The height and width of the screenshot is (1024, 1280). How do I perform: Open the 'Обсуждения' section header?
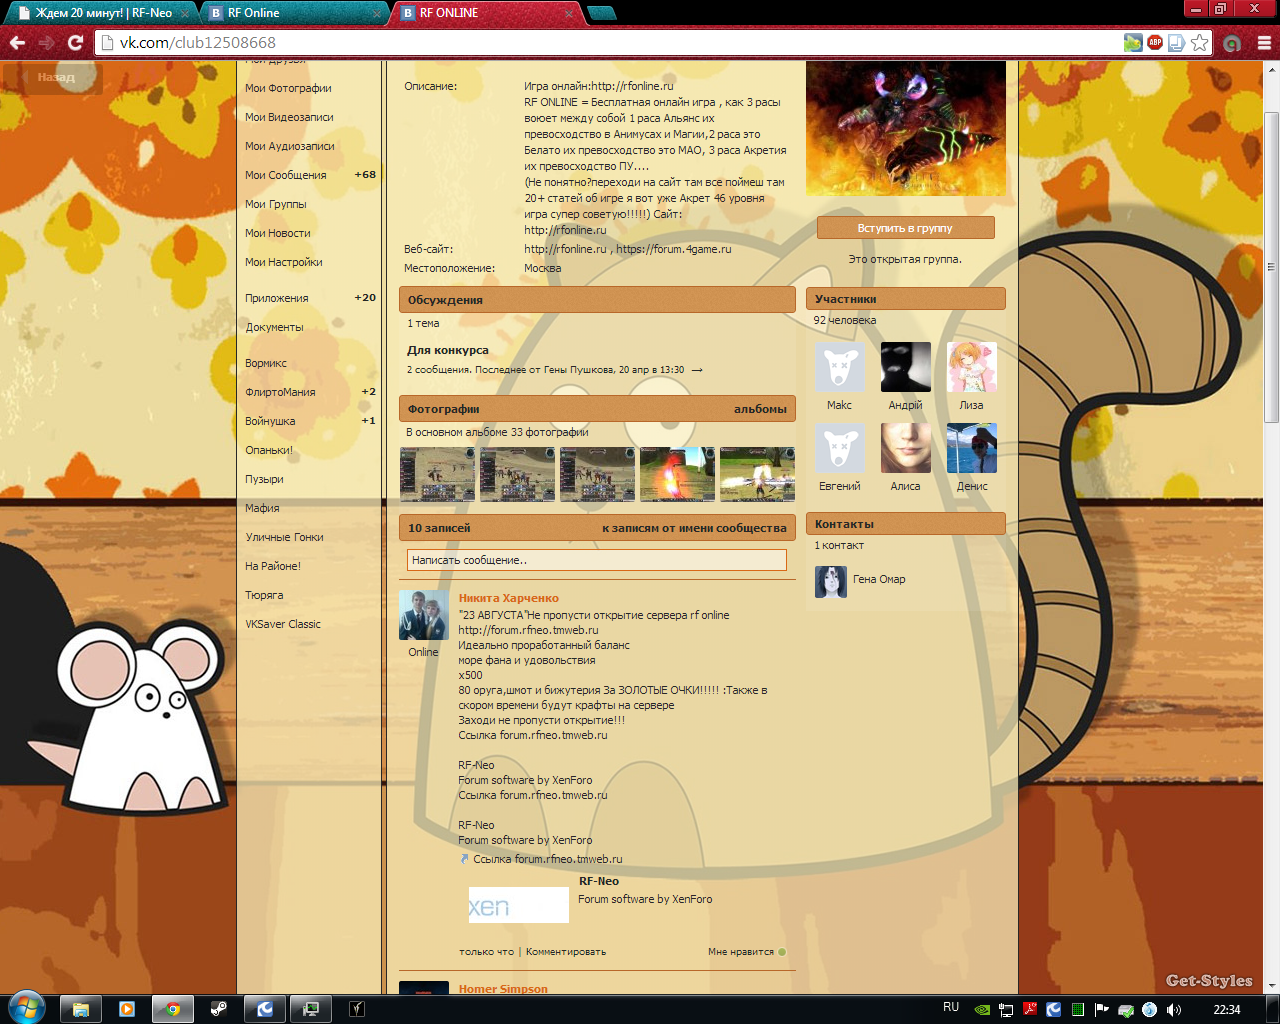597,300
